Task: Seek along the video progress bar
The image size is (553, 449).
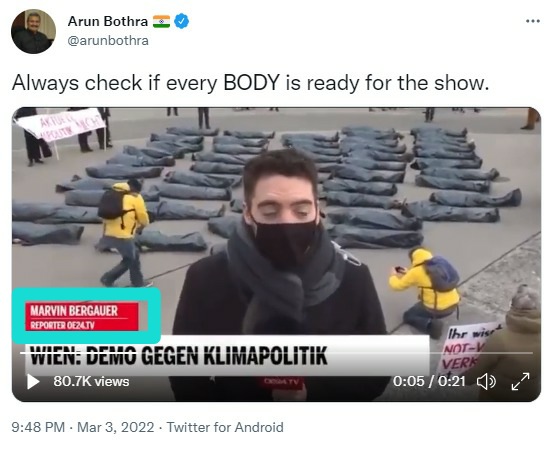Action: (276, 353)
